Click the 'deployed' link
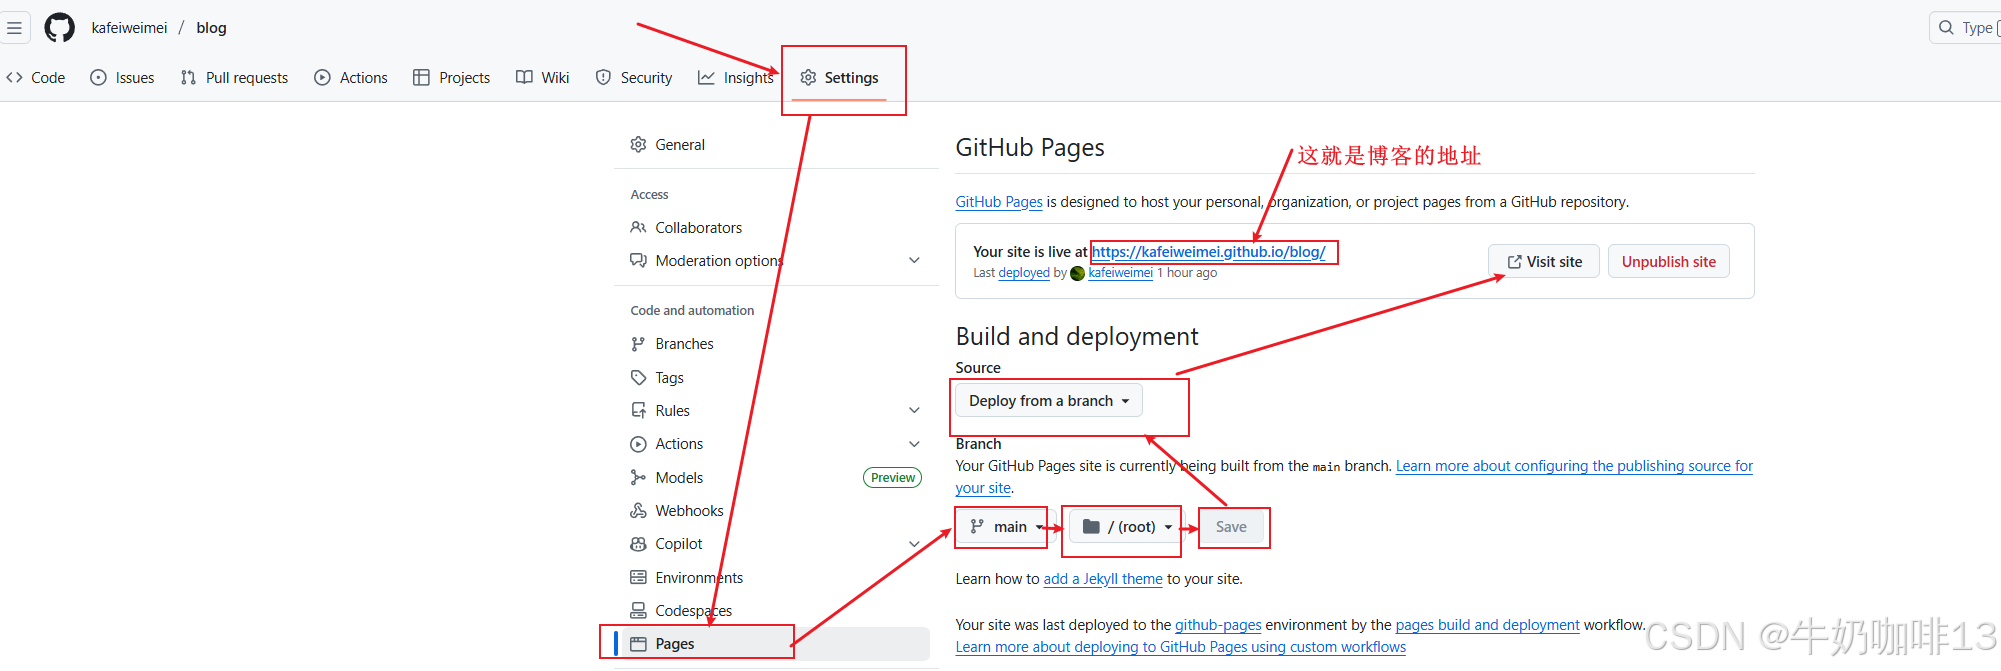The width and height of the screenshot is (2001, 671). (x=1024, y=273)
